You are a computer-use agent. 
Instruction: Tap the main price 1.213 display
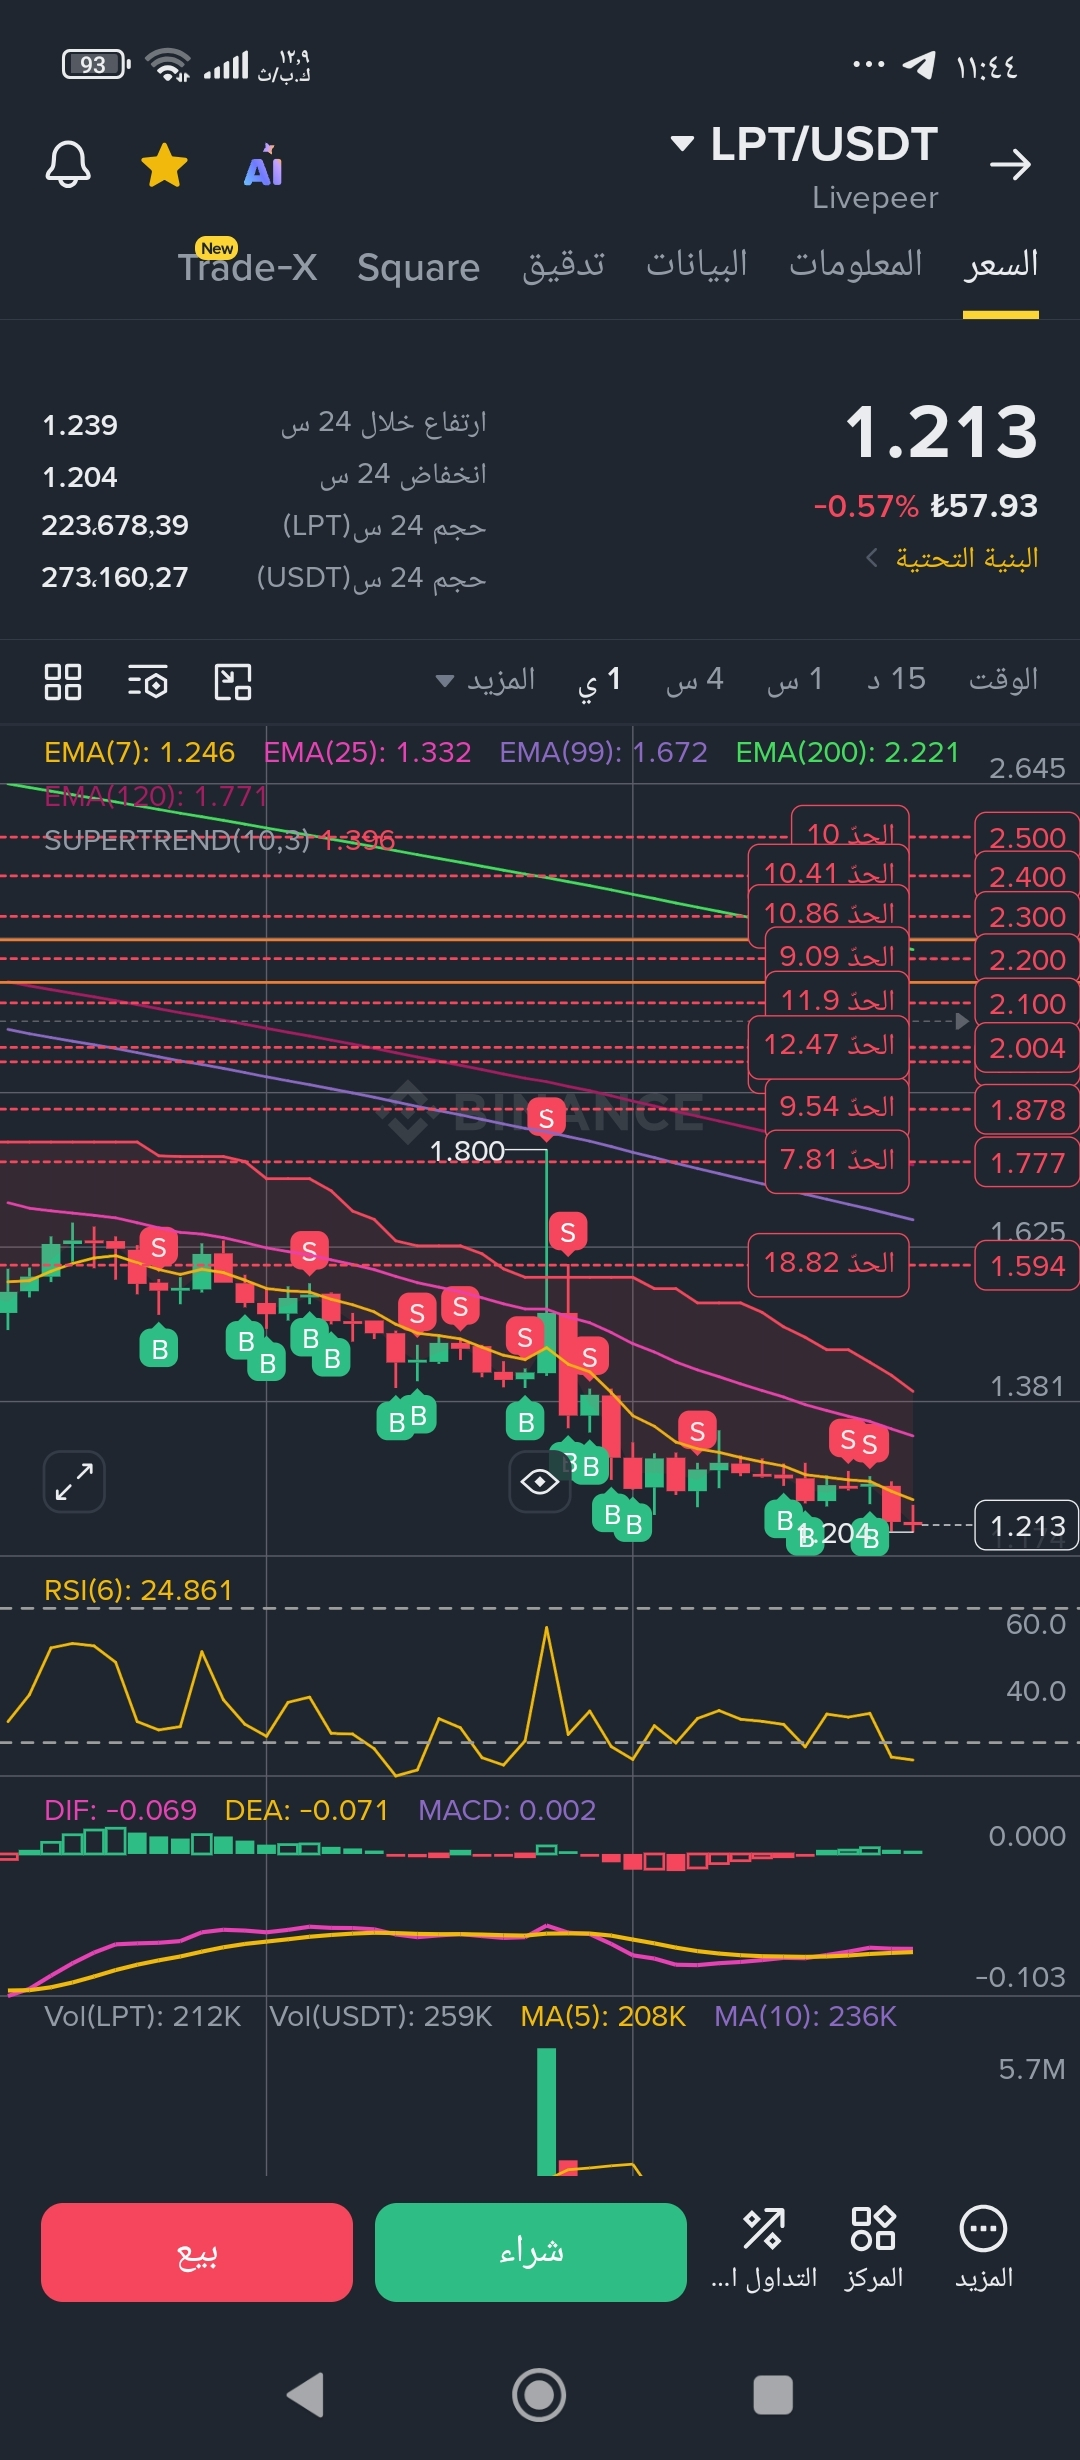coord(941,432)
